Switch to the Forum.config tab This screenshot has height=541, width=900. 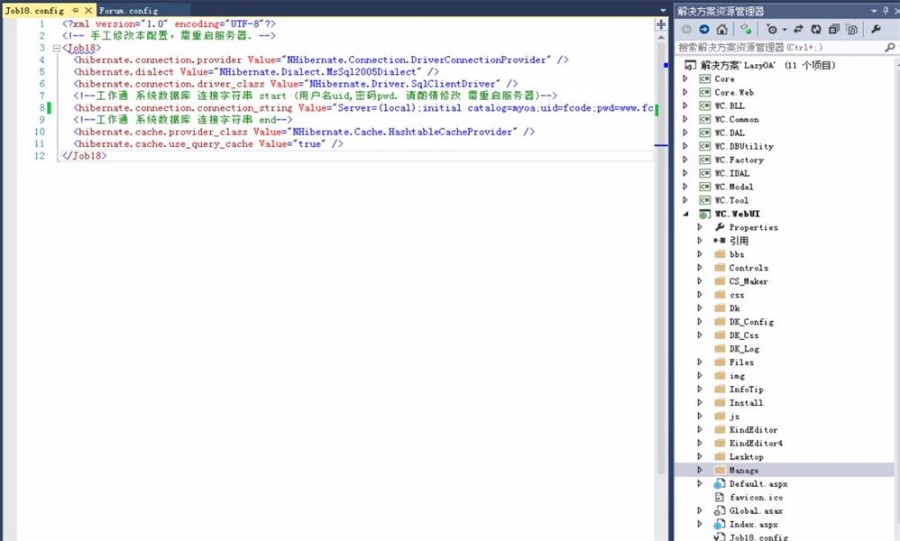[128, 10]
